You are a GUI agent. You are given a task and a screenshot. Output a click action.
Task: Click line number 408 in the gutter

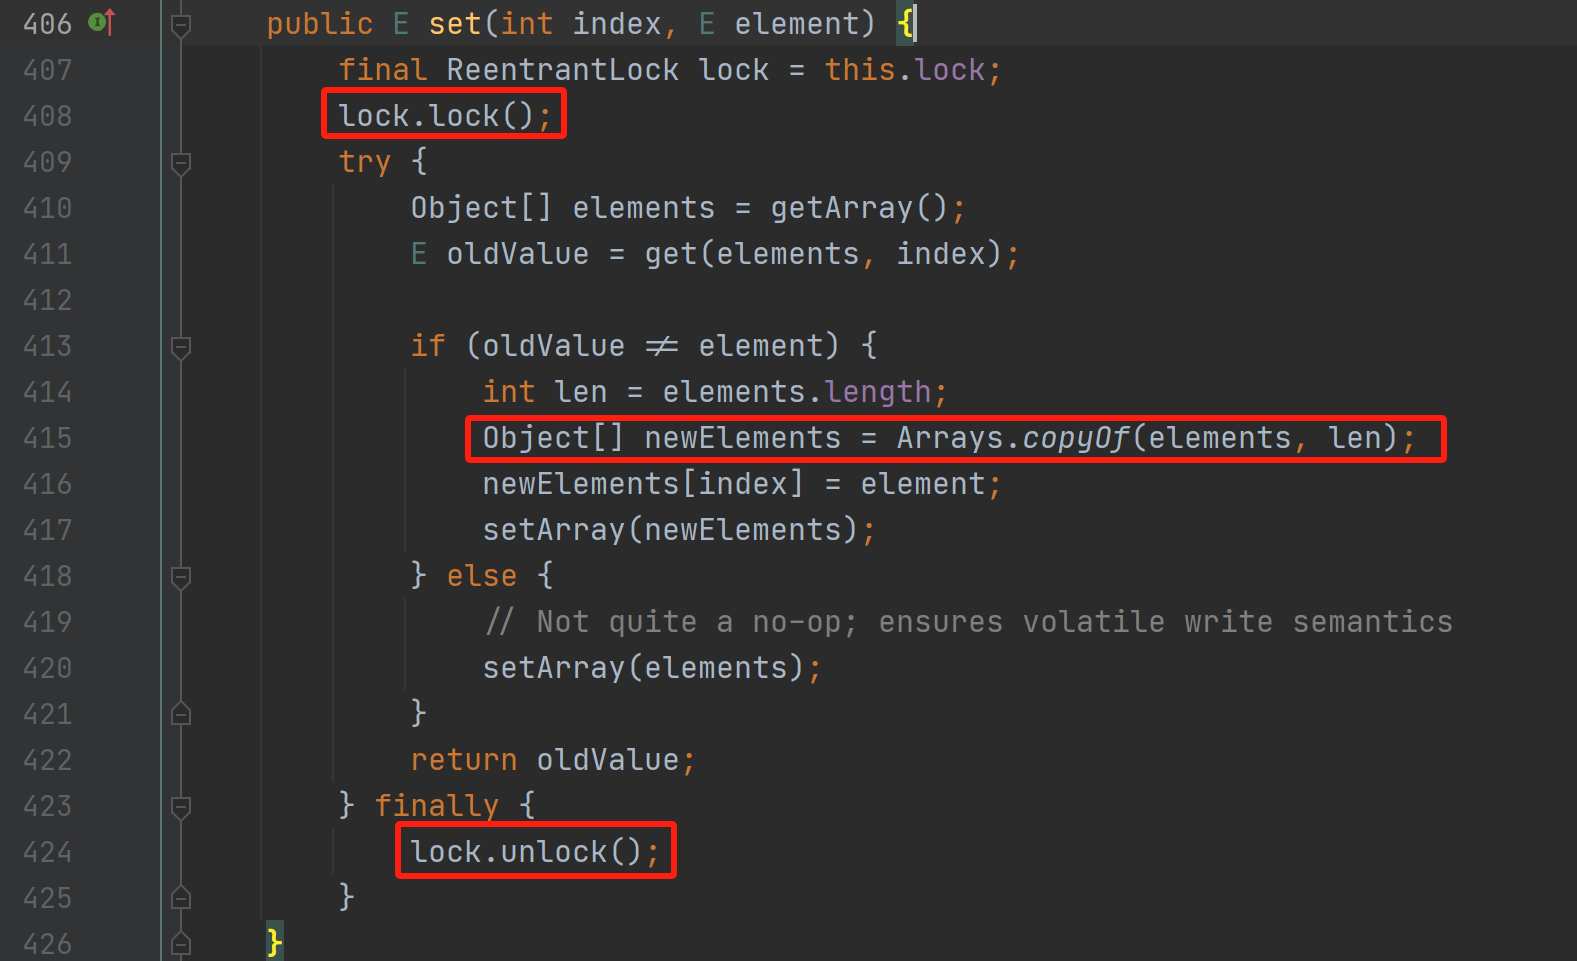pyautogui.click(x=48, y=116)
